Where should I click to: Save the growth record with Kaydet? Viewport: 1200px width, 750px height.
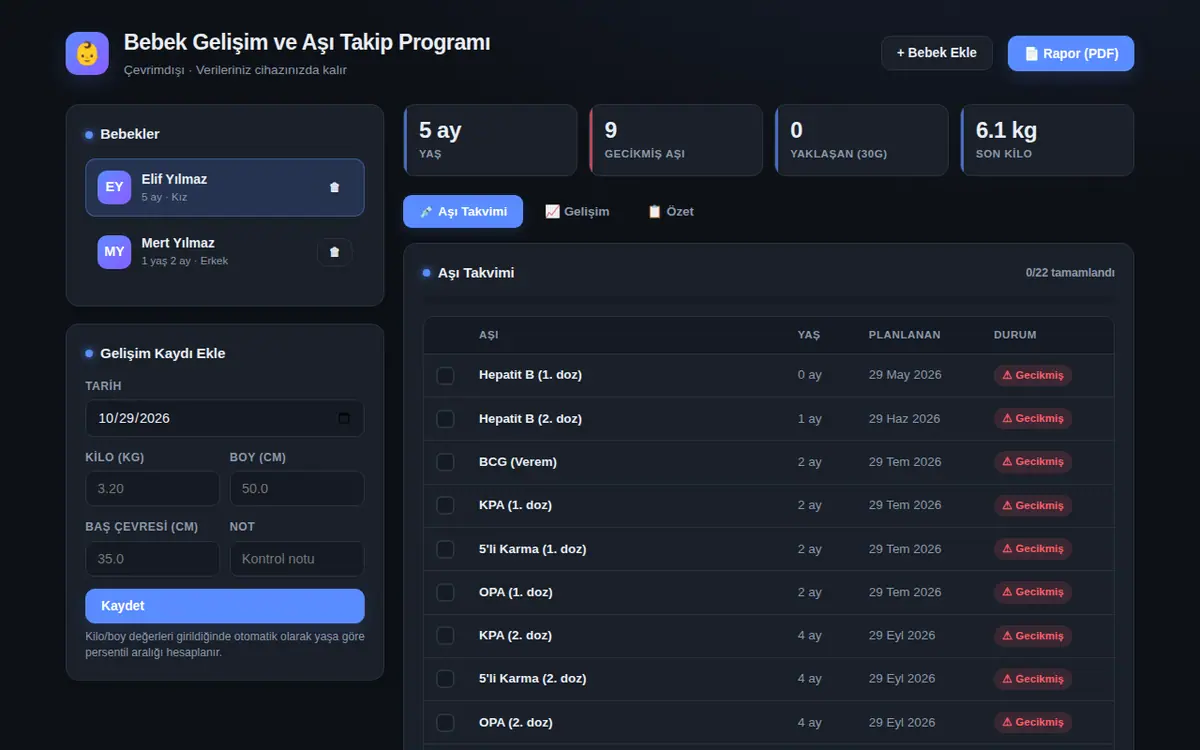[225, 606]
